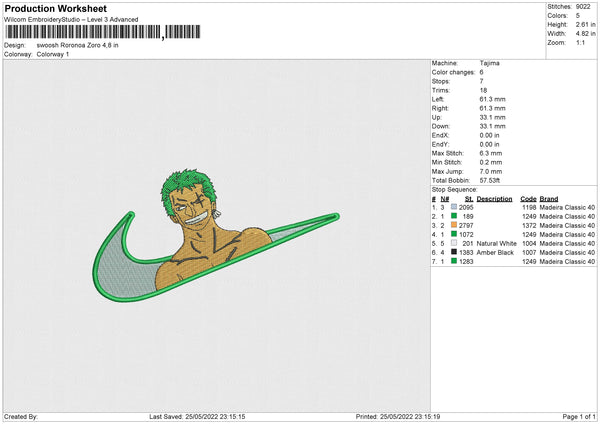This screenshot has height=424, width=600.
Task: Click the "Code" column header
Action: point(528,199)
